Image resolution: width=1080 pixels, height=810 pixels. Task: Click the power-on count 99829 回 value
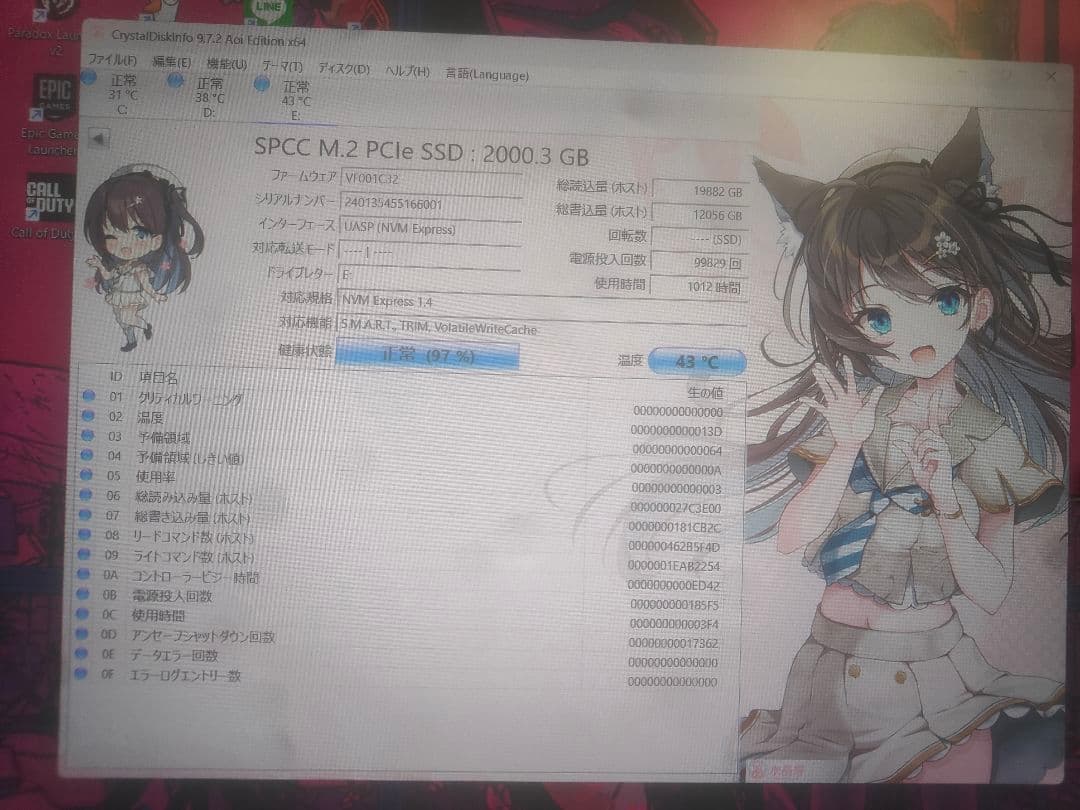(x=700, y=262)
